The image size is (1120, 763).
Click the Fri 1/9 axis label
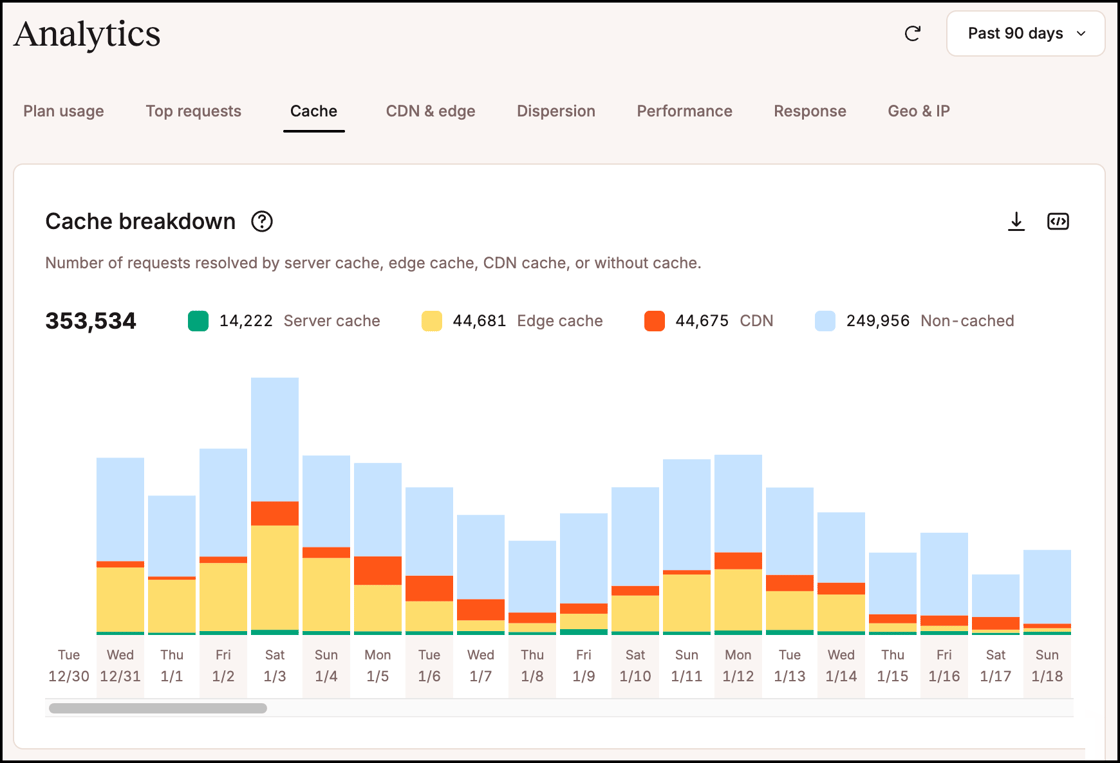pyautogui.click(x=584, y=665)
